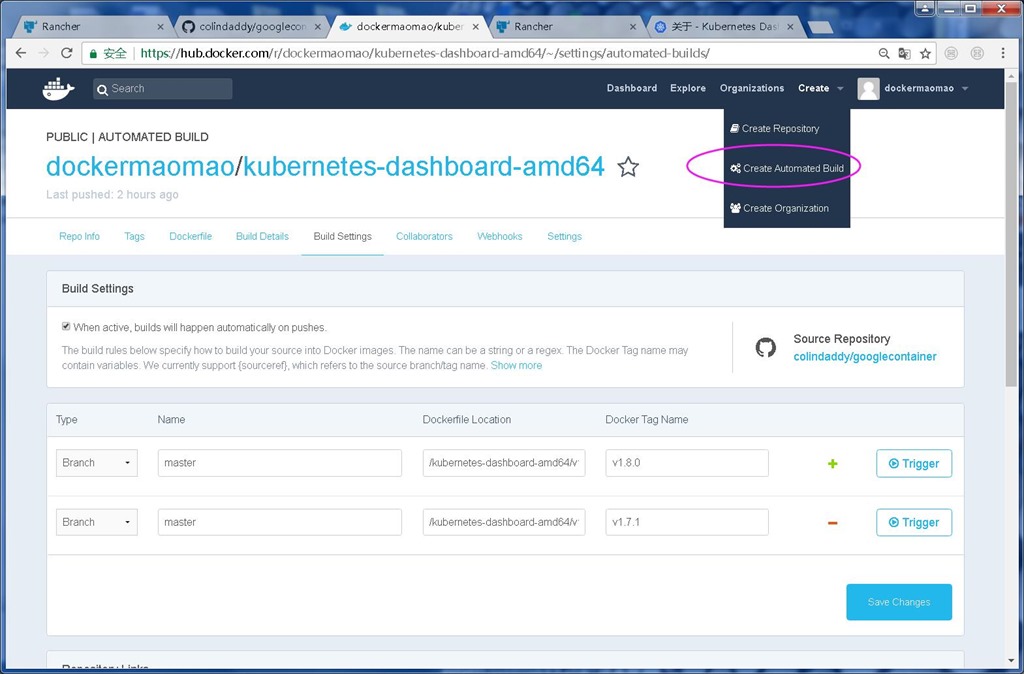This screenshot has height=674, width=1024.
Task: Click the GitHub icon beside Source Repository
Action: (766, 347)
